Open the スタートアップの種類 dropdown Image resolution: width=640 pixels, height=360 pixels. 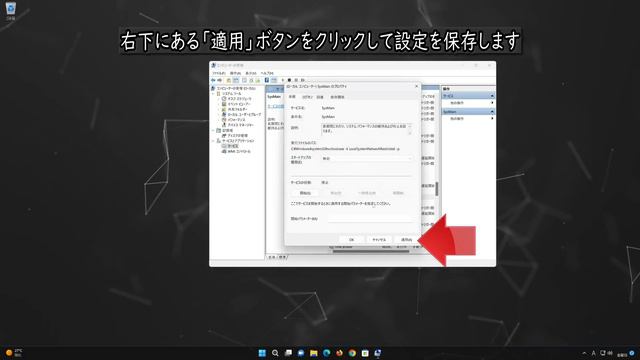(x=367, y=158)
